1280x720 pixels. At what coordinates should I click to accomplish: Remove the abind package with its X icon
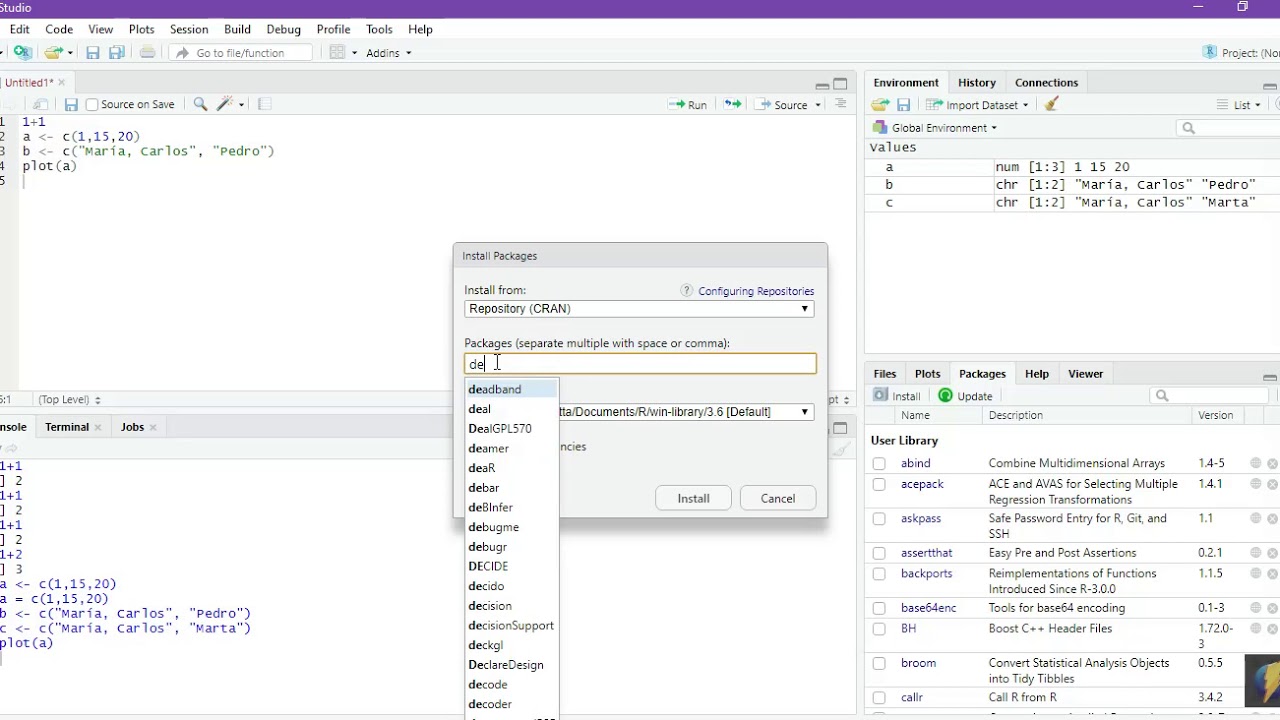tap(1272, 464)
